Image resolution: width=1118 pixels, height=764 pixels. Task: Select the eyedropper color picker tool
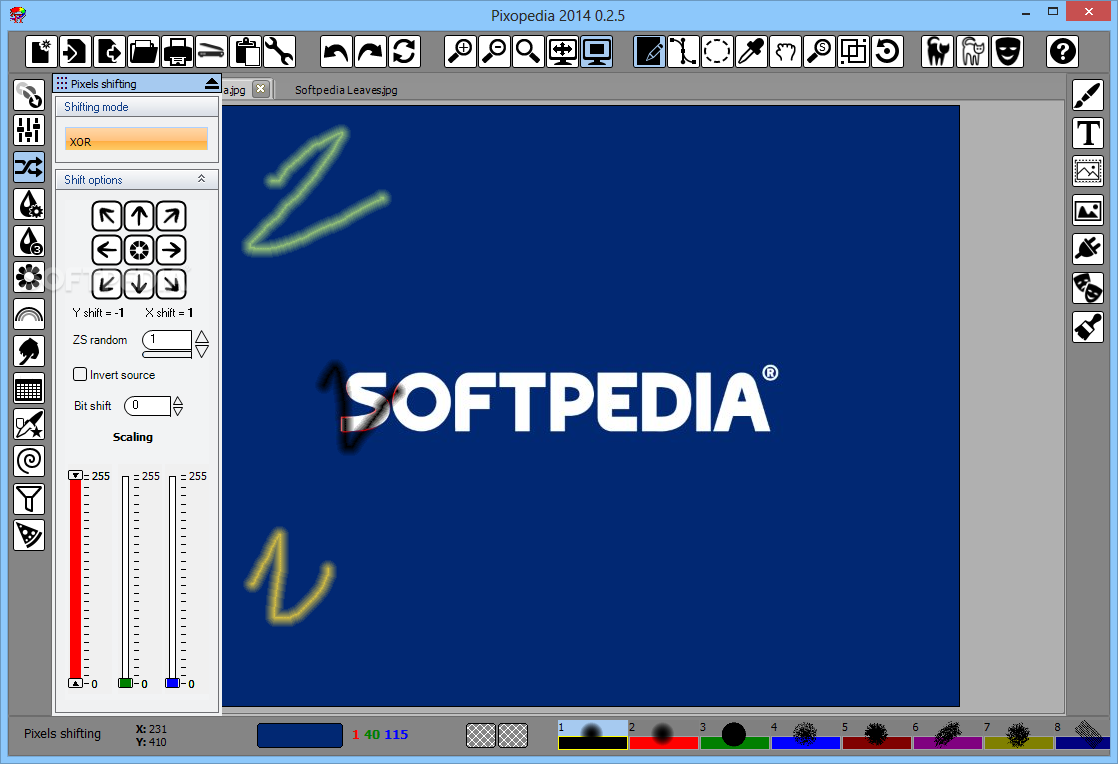pyautogui.click(x=751, y=51)
